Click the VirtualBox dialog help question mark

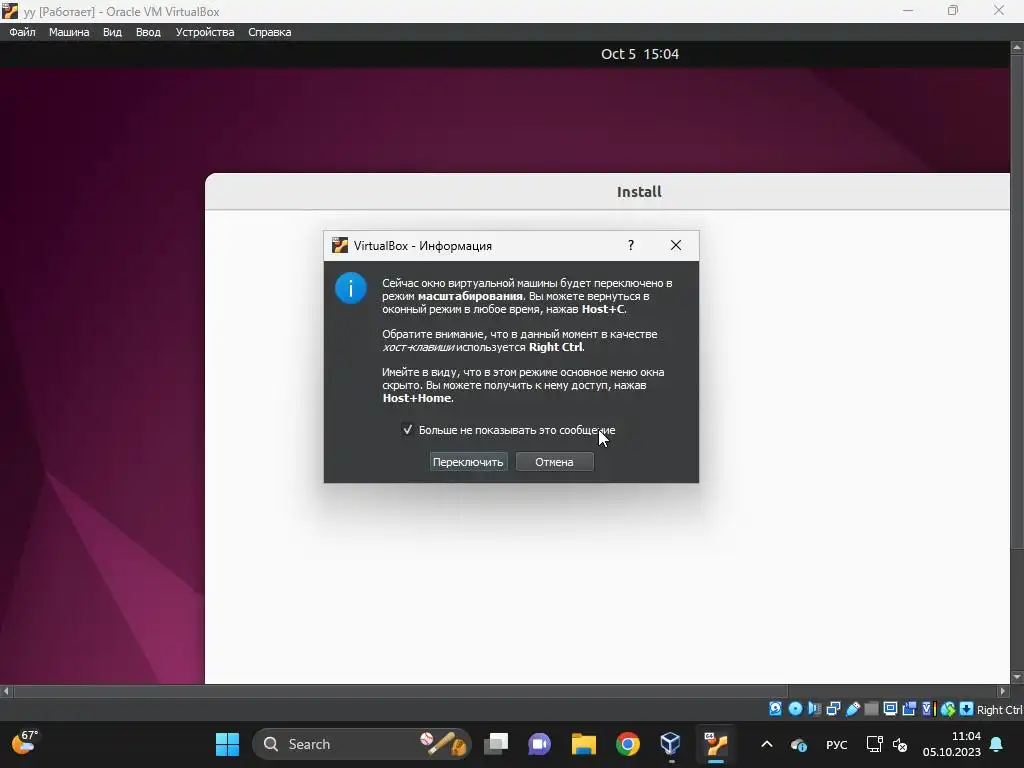pos(630,245)
